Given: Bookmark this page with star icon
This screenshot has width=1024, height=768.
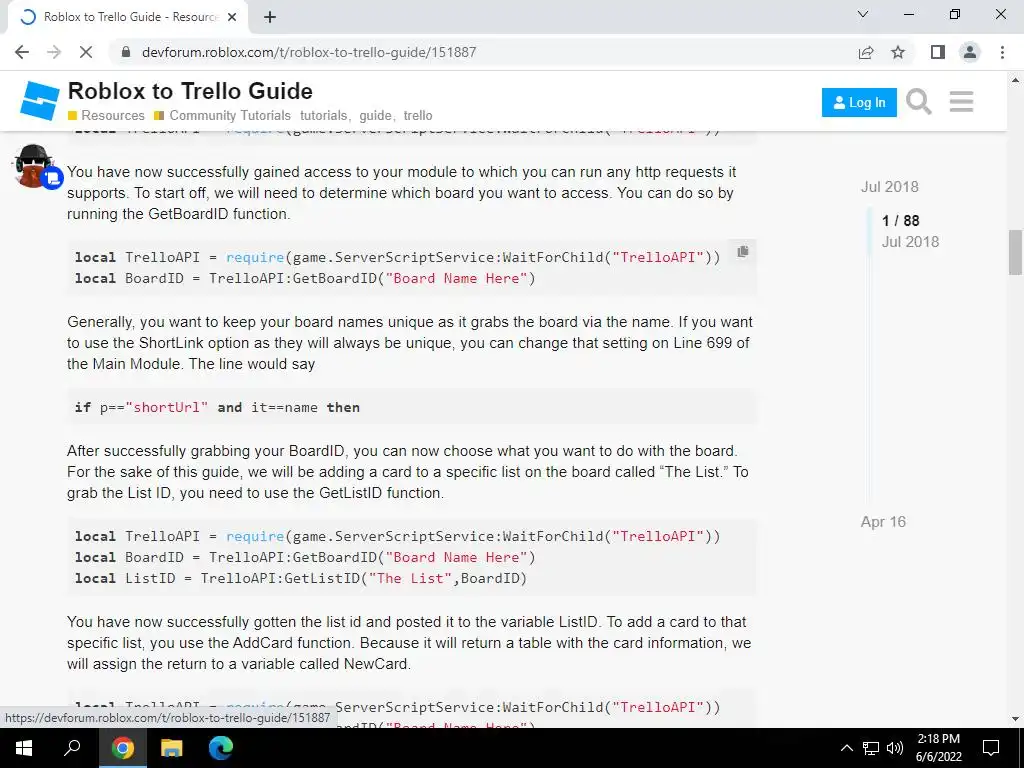Looking at the screenshot, I should click(898, 52).
